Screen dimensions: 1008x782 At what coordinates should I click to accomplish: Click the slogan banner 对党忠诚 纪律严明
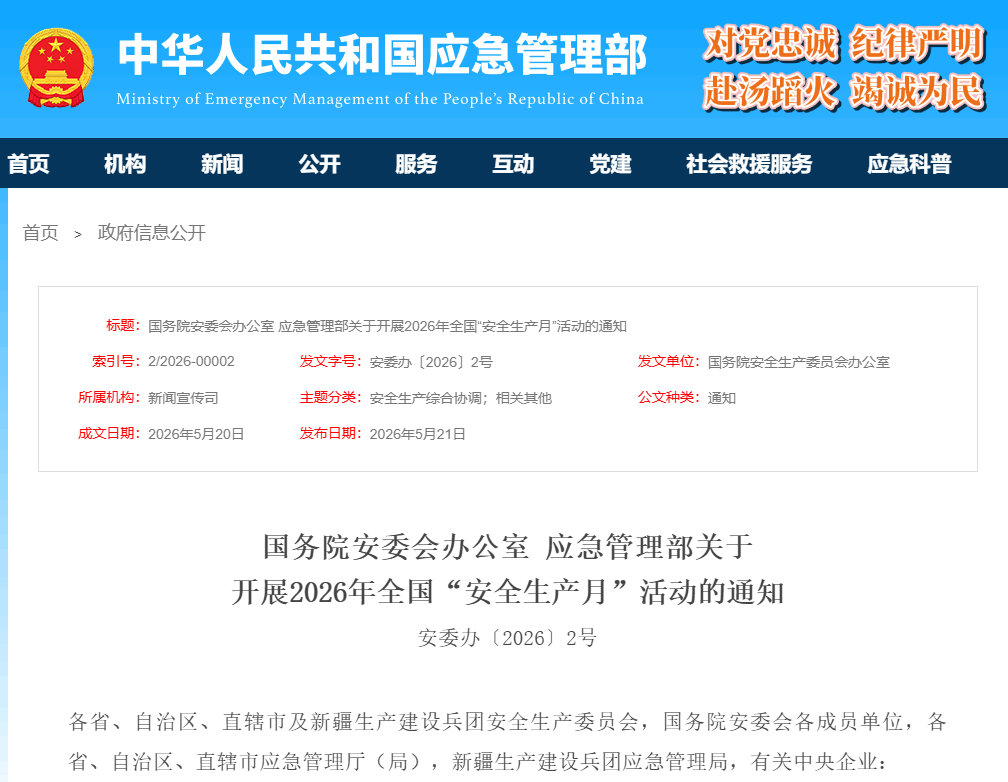pos(844,44)
